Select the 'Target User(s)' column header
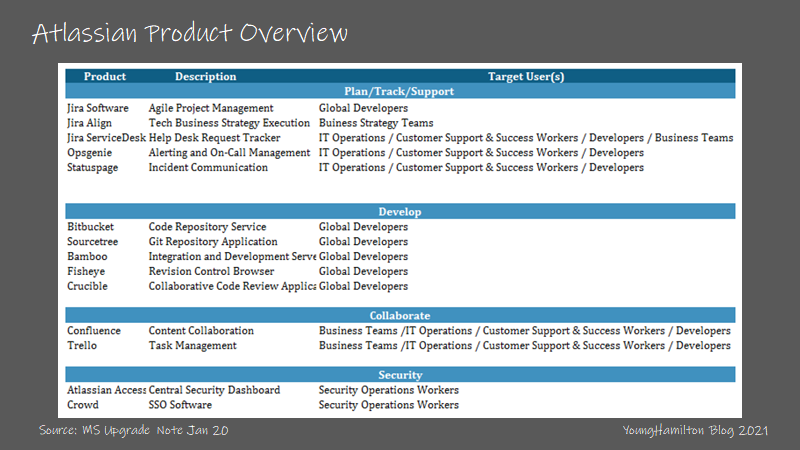This screenshot has height=450, width=800. click(526, 77)
